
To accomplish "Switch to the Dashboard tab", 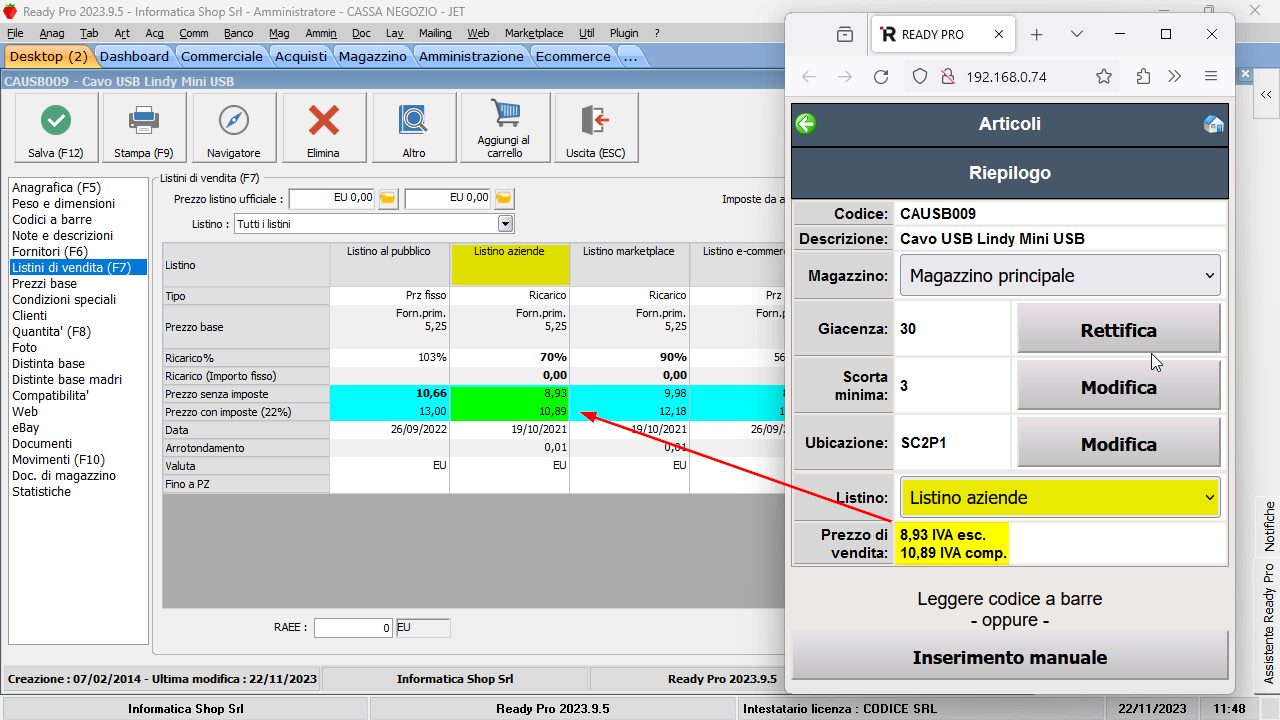I will (x=134, y=56).
